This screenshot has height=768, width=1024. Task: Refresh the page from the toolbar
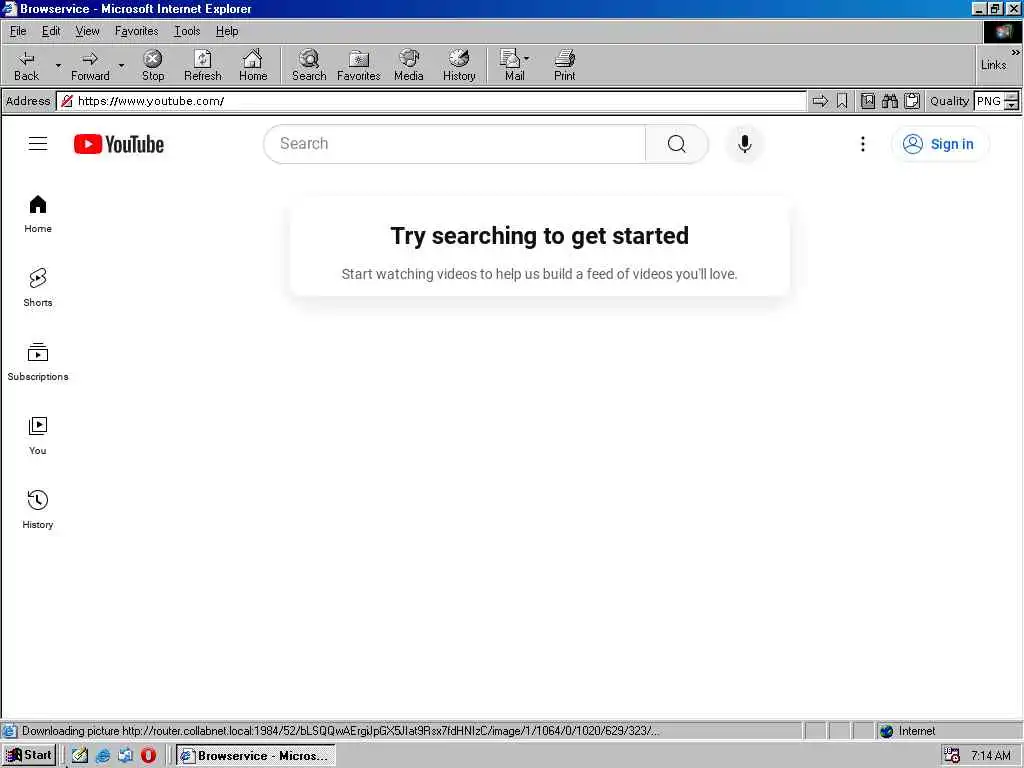[202, 66]
